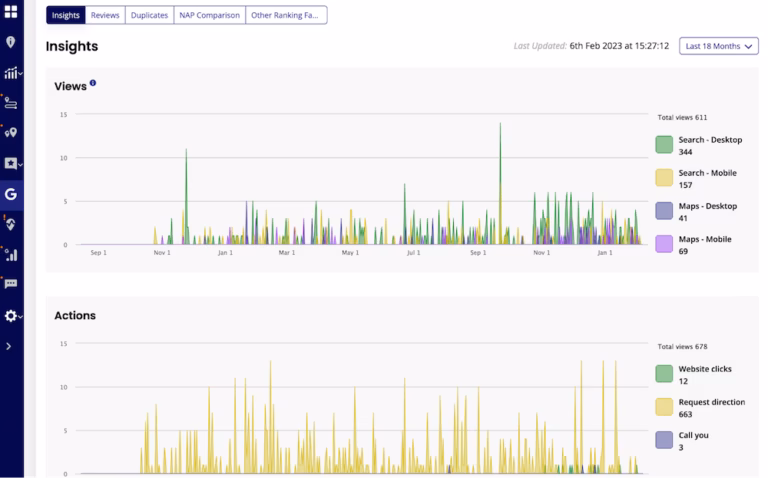The height and width of the screenshot is (478, 768).
Task: Click the bar chart signal icon in sidebar
Action: tap(11, 254)
